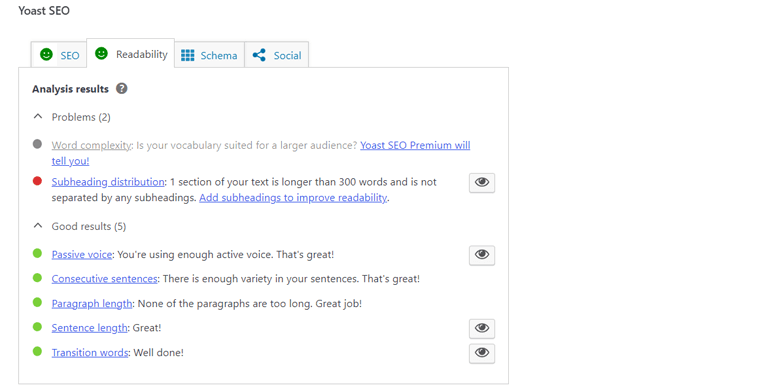Viewport: 760px width, 392px height.
Task: Click the Schema grid icon
Action: pyautogui.click(x=188, y=55)
